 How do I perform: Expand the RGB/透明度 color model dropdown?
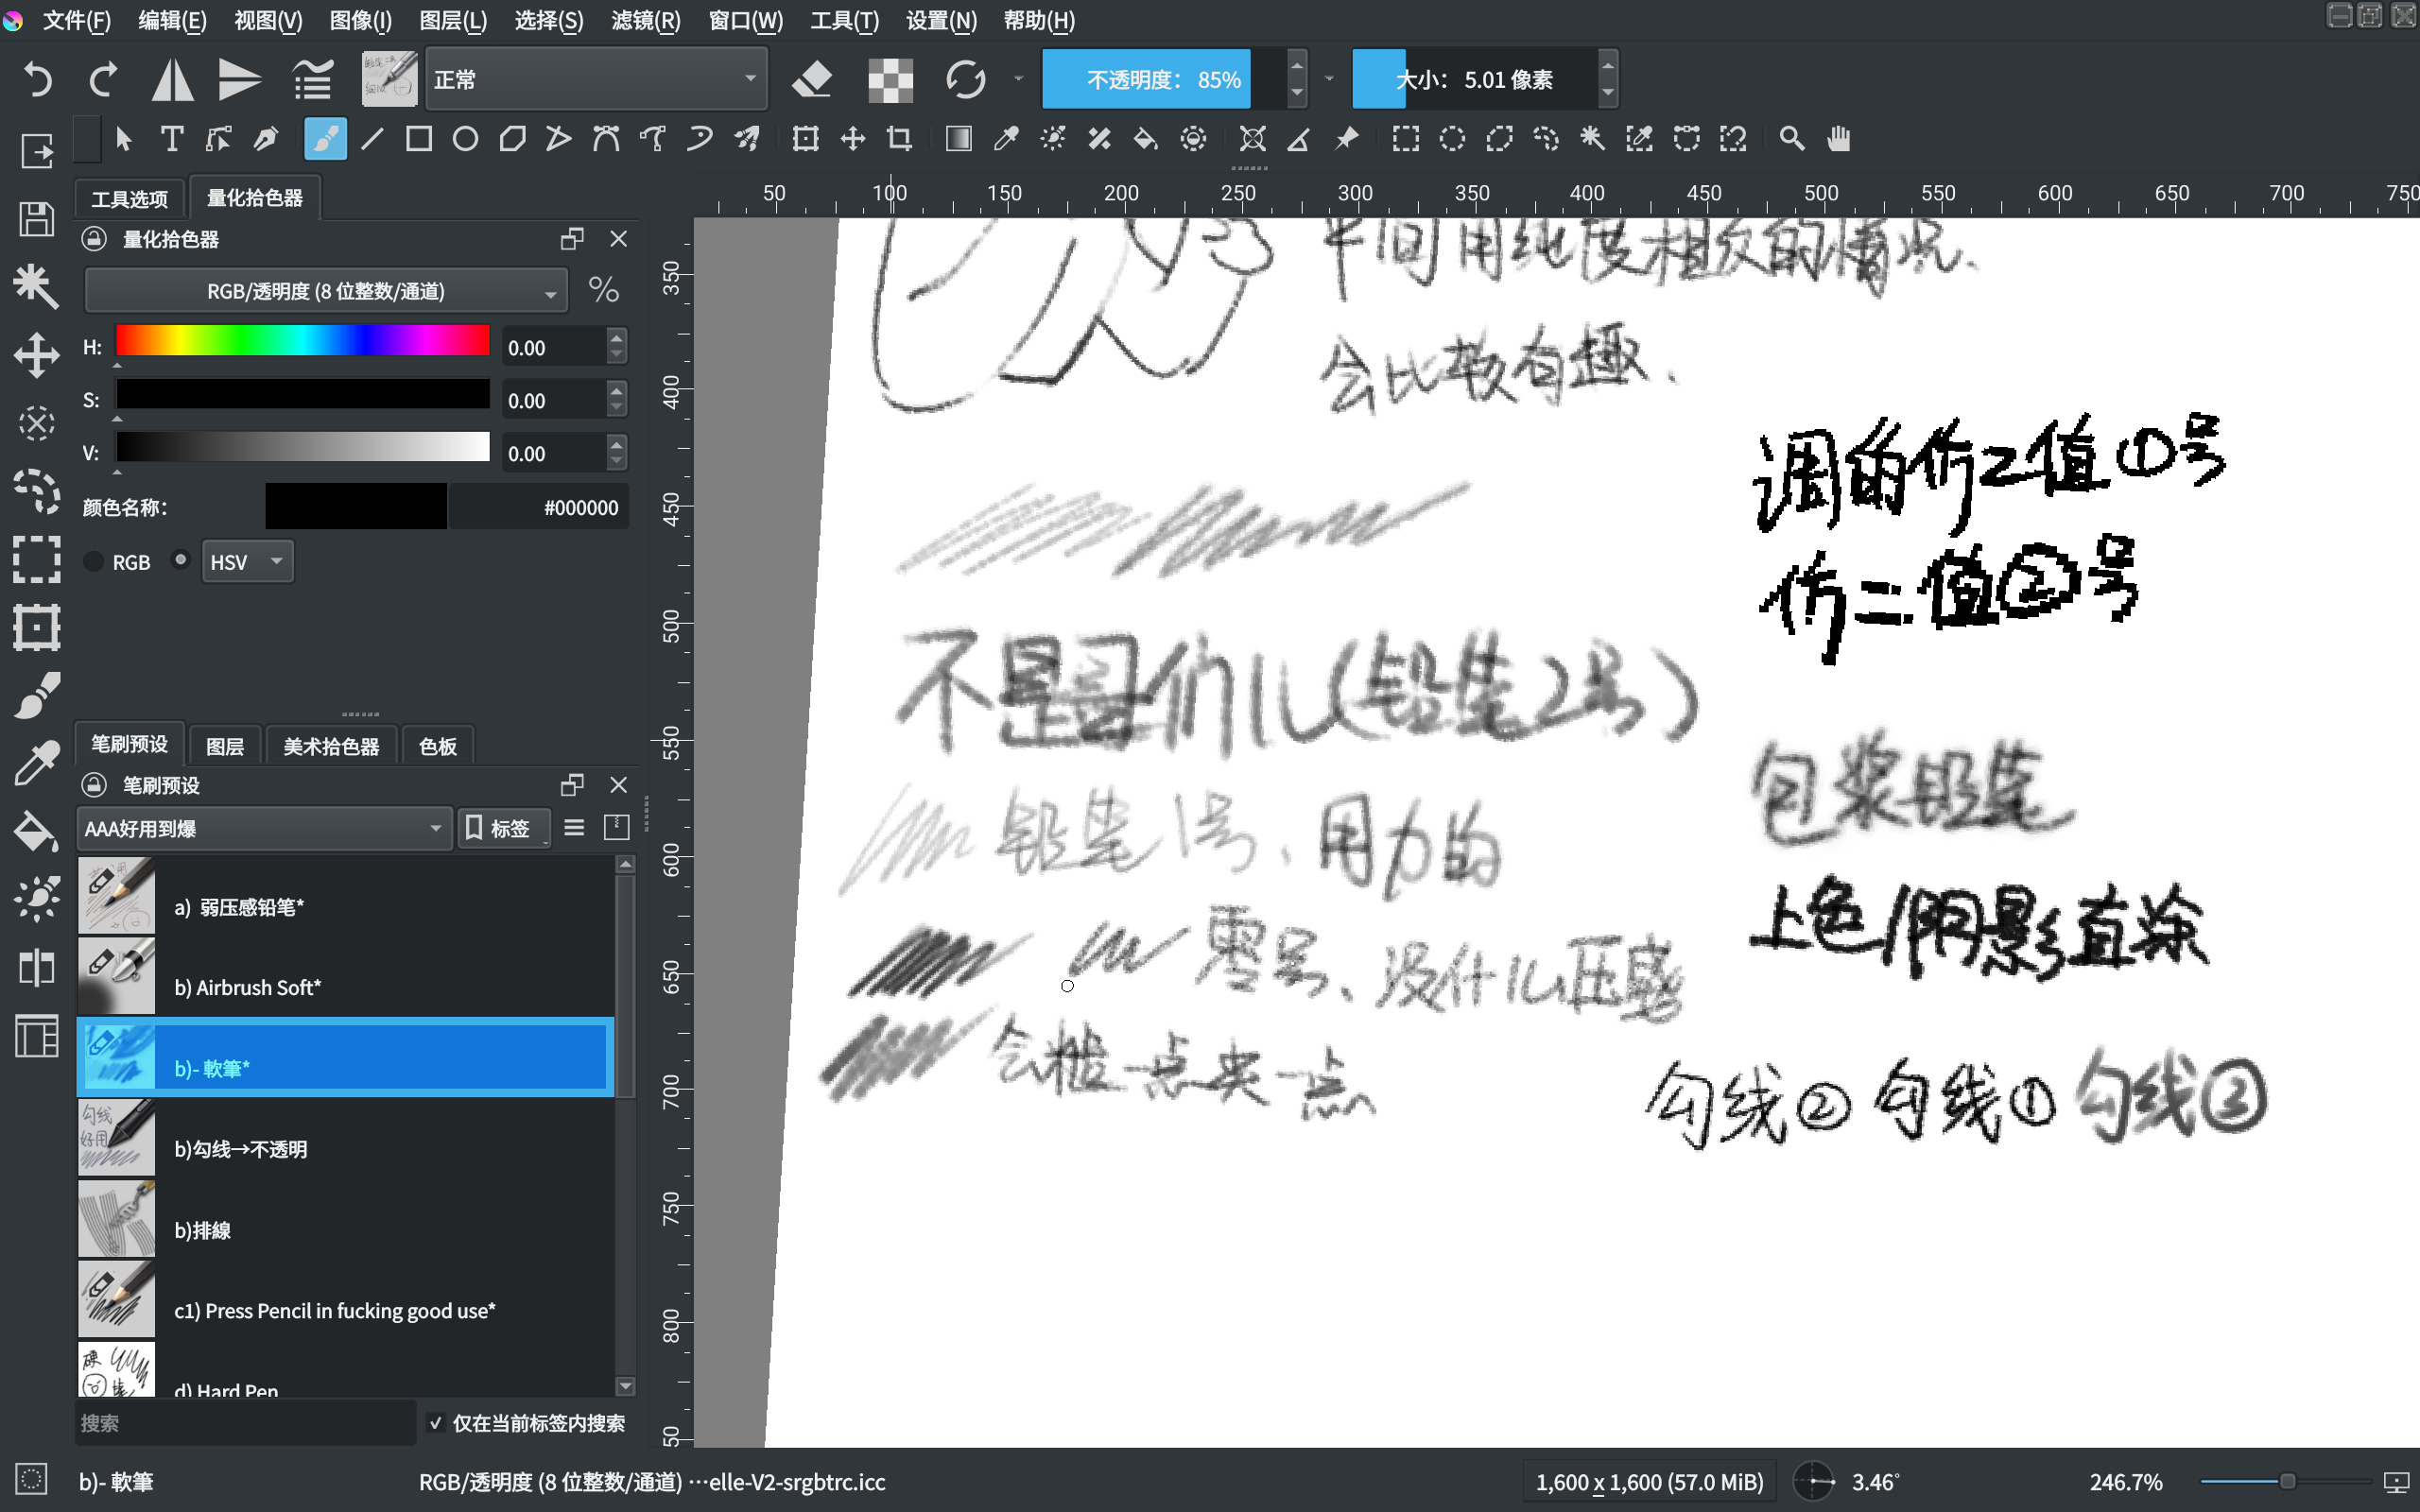pyautogui.click(x=326, y=291)
